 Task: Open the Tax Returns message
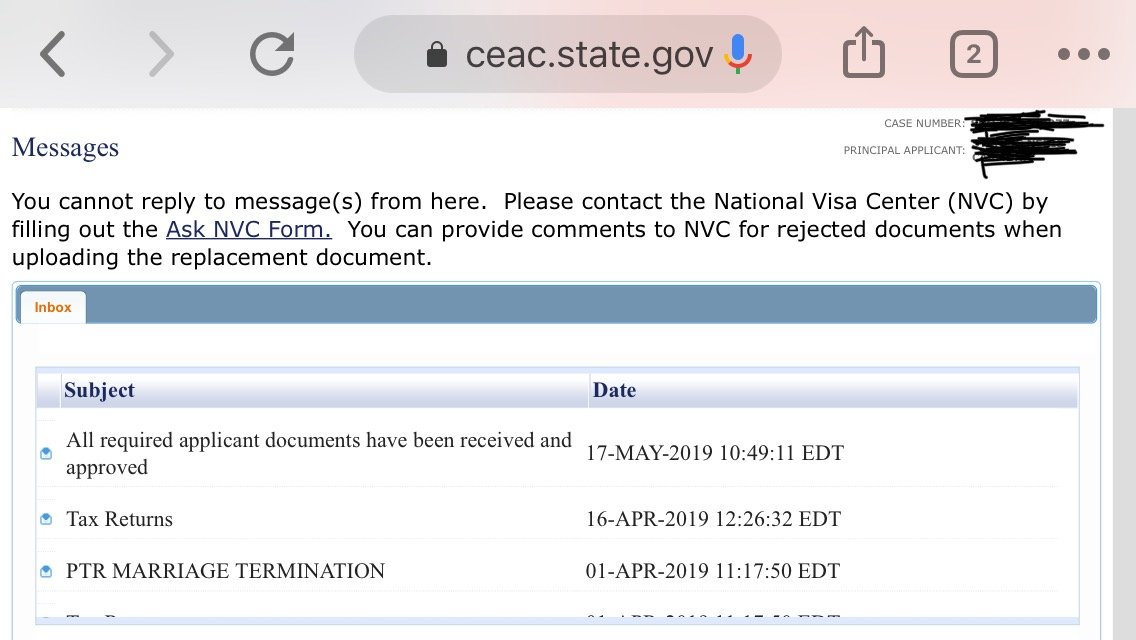[120, 519]
